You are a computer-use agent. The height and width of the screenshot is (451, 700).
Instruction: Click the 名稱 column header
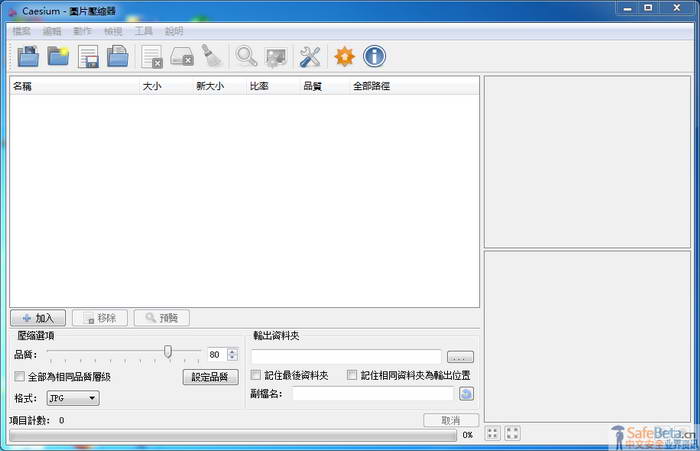[x=74, y=86]
